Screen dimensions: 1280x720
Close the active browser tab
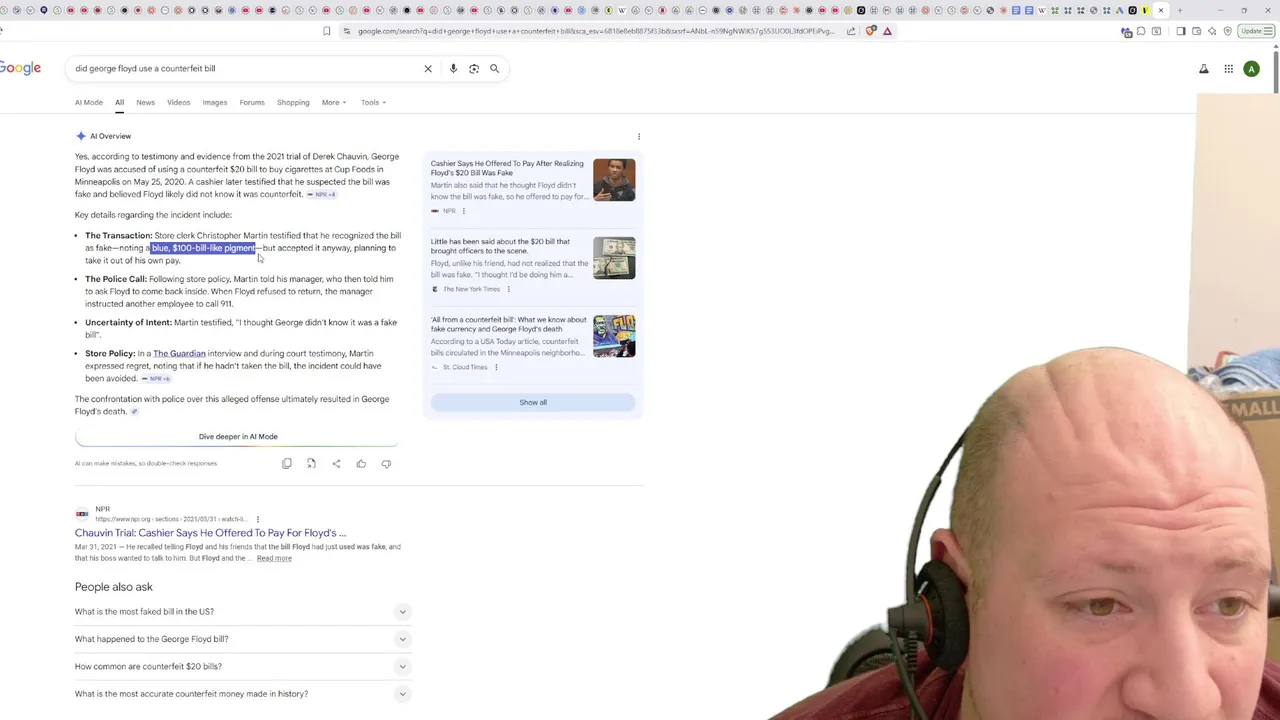[x=1161, y=10]
